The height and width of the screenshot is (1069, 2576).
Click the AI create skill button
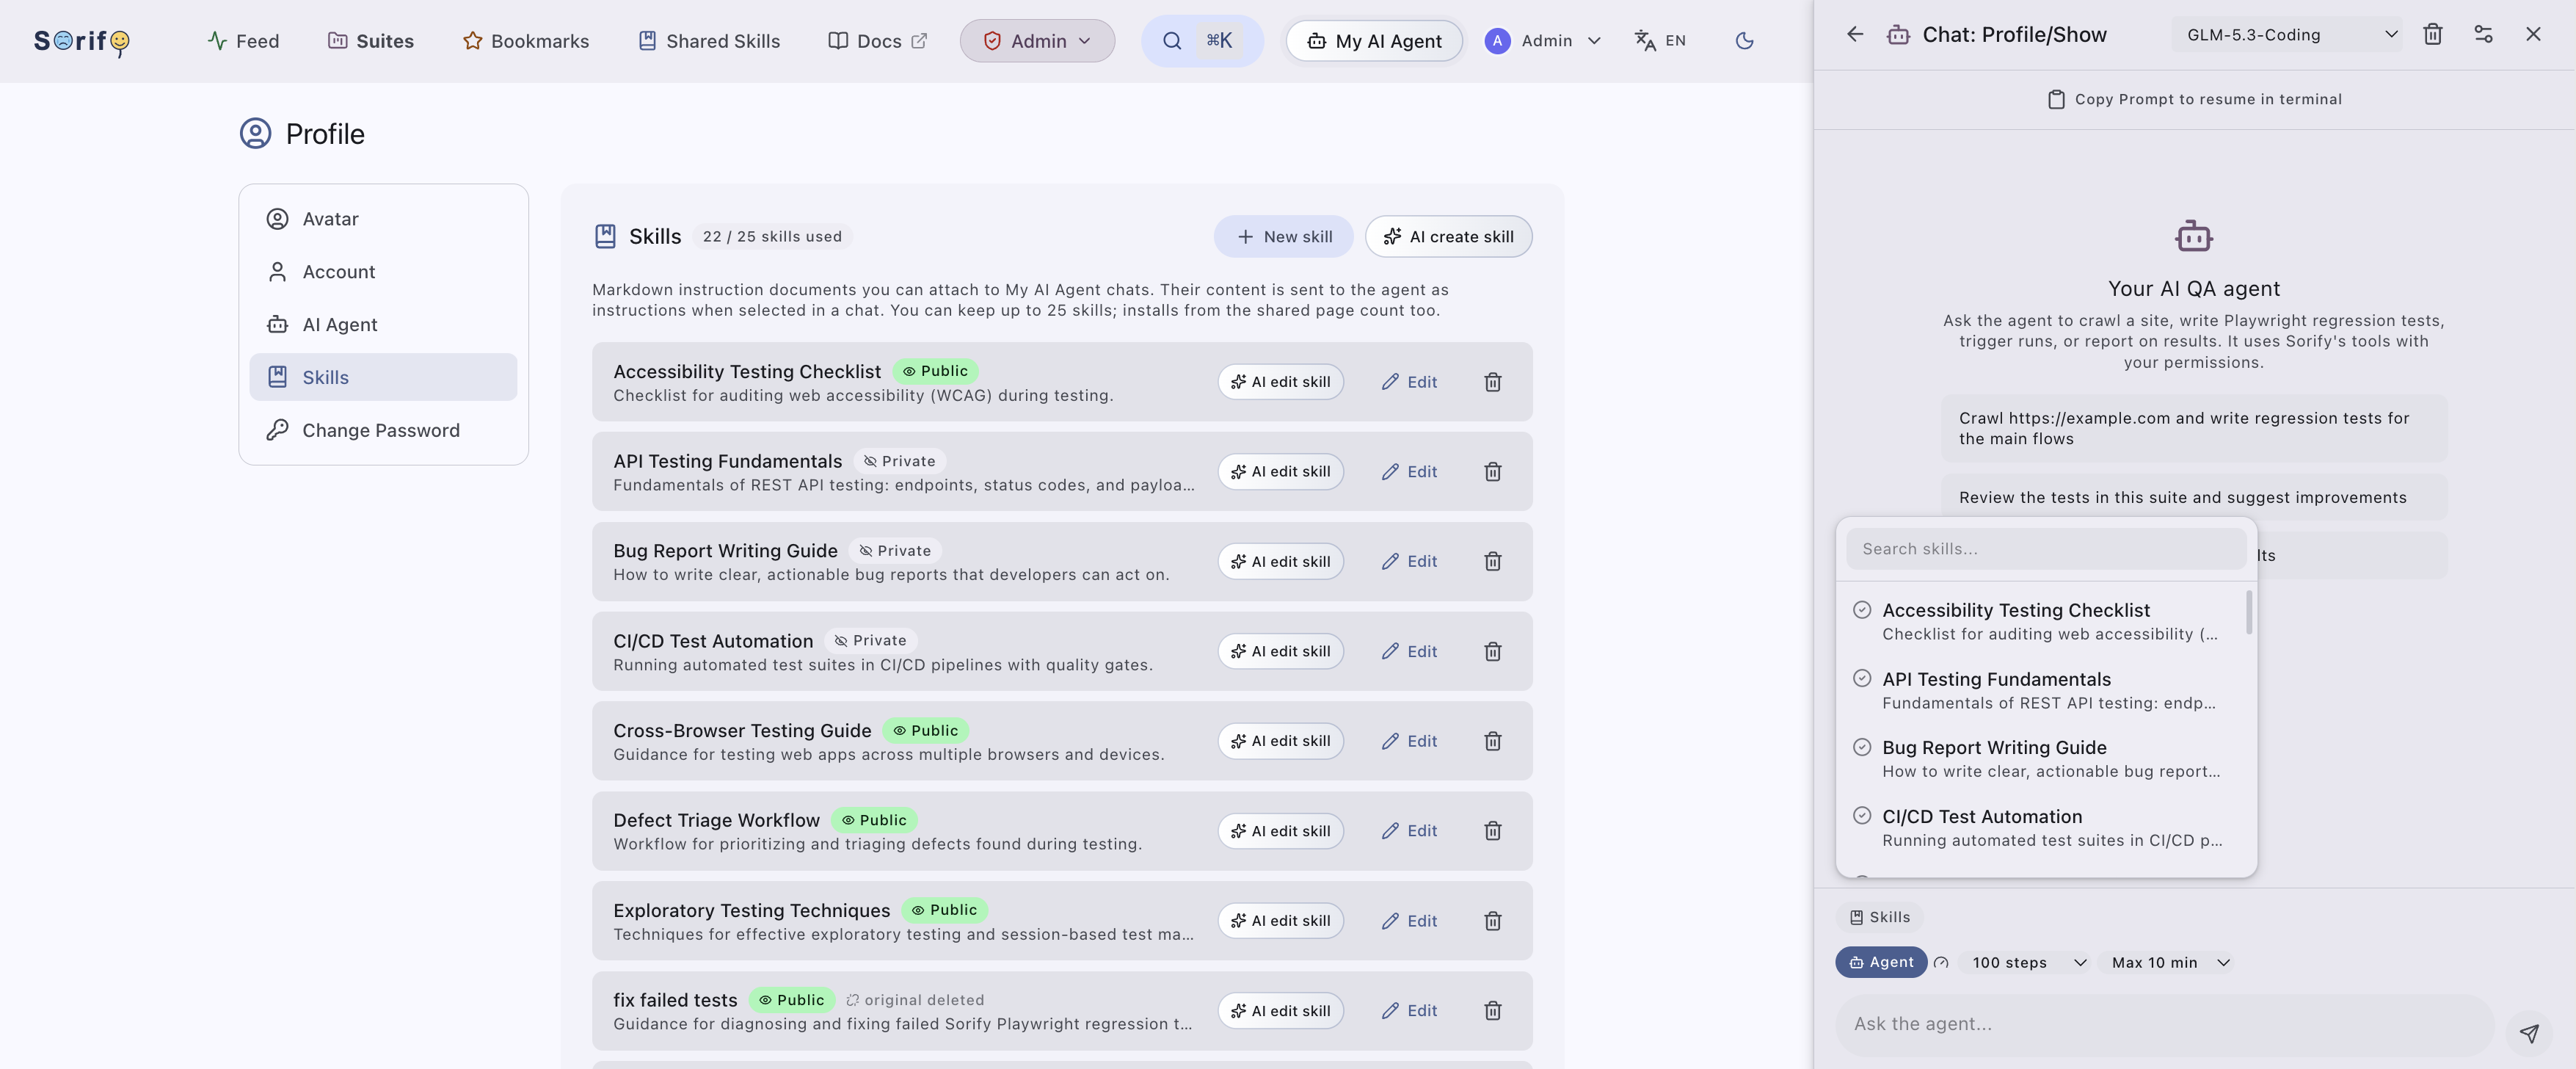(x=1448, y=237)
